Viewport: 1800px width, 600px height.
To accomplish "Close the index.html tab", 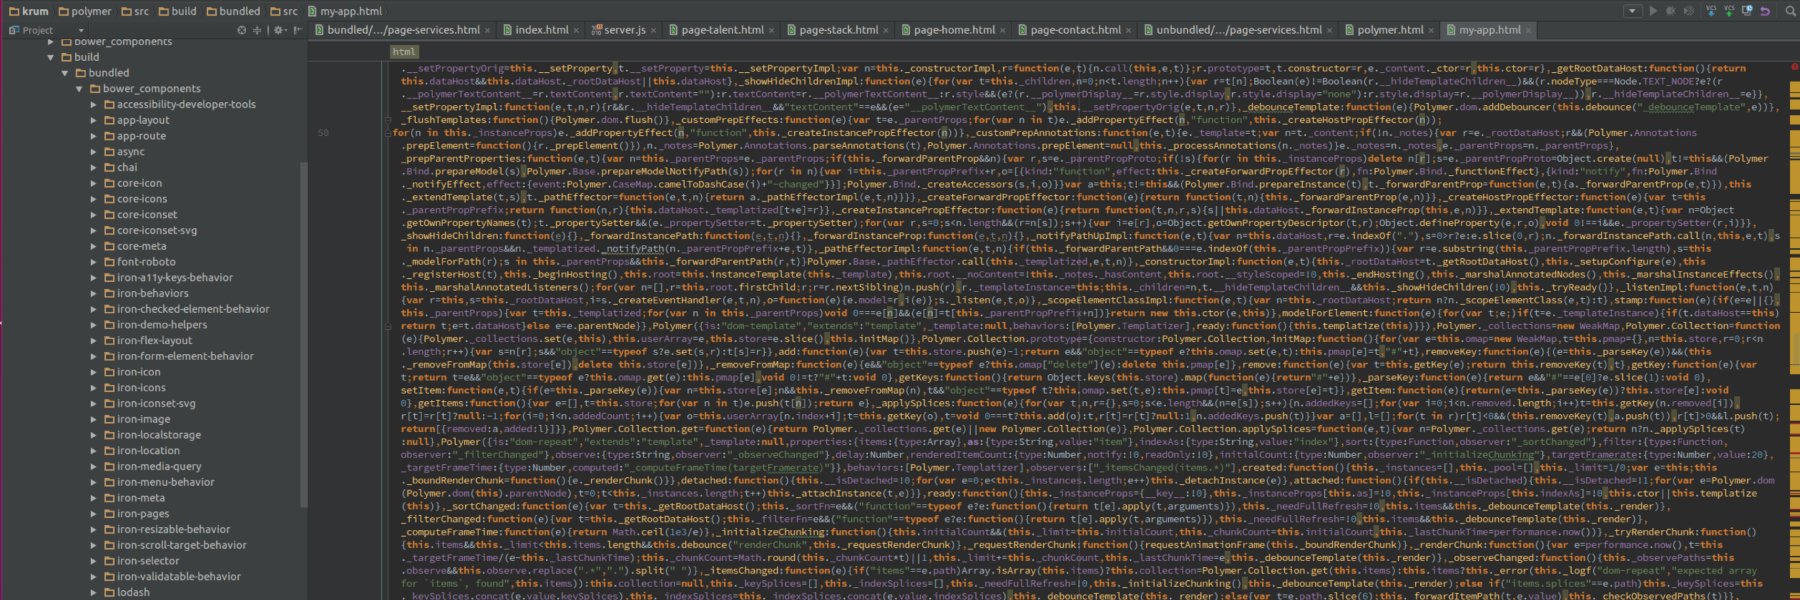I will [x=578, y=31].
